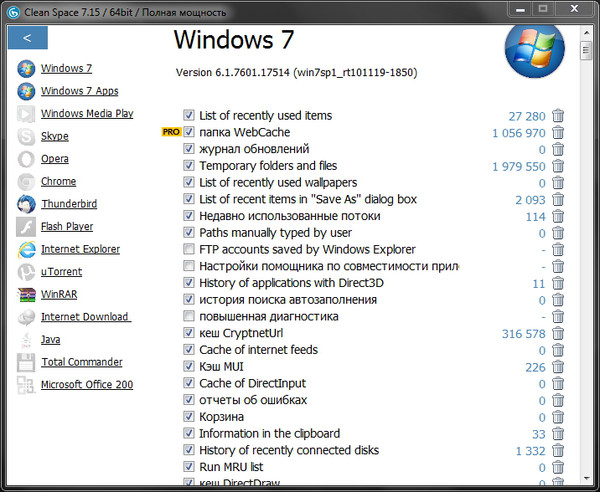Screen dimensions: 600x492
Task: Toggle the Корзина checkbox
Action: point(189,417)
